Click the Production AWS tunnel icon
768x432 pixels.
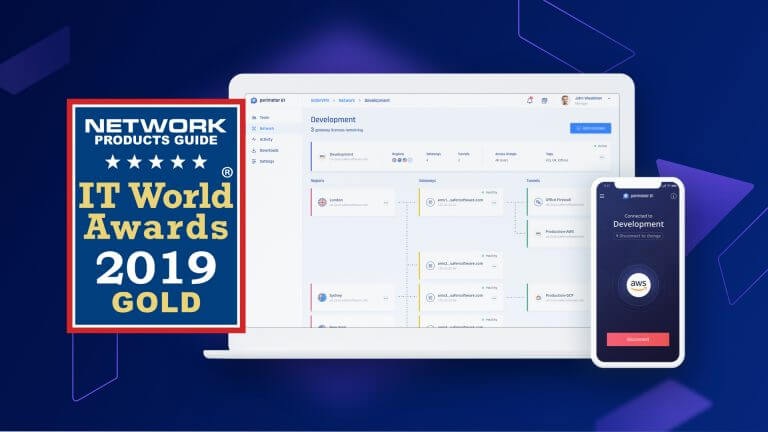click(x=538, y=234)
